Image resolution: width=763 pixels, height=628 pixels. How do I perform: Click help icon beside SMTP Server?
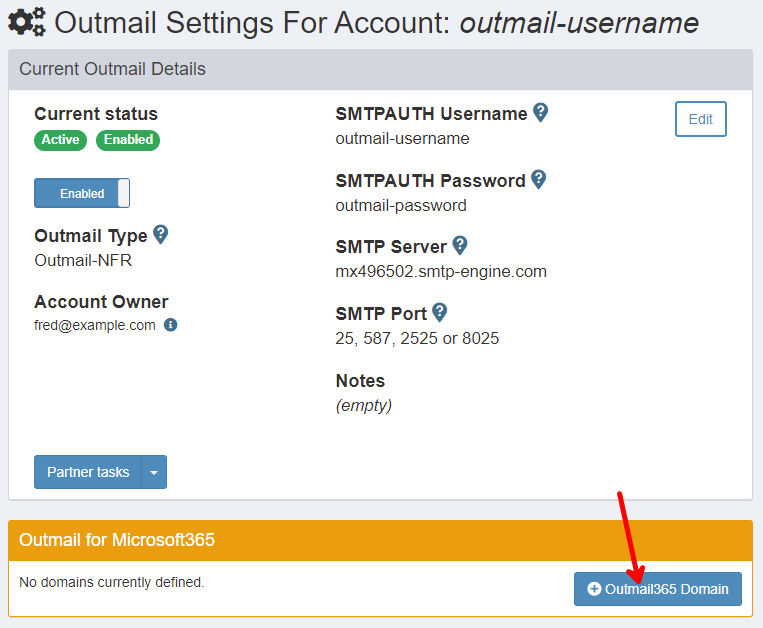point(460,245)
